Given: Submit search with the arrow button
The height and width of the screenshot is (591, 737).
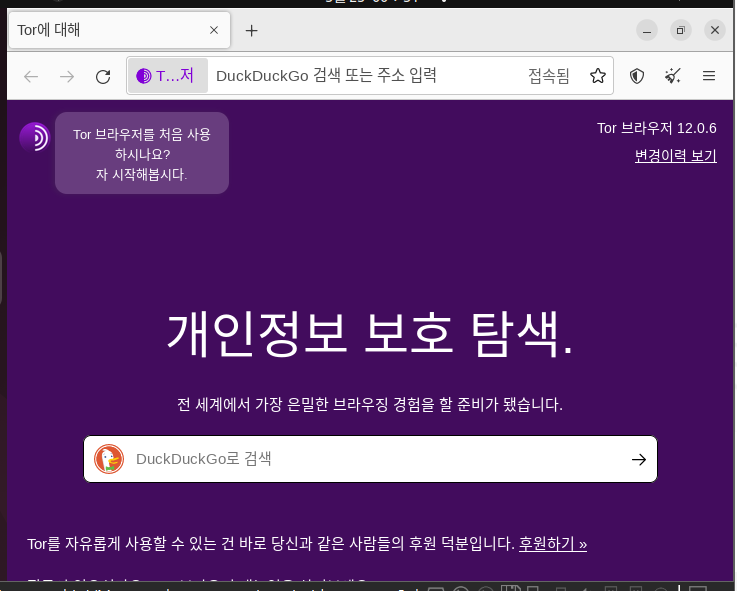Looking at the screenshot, I should 639,459.
